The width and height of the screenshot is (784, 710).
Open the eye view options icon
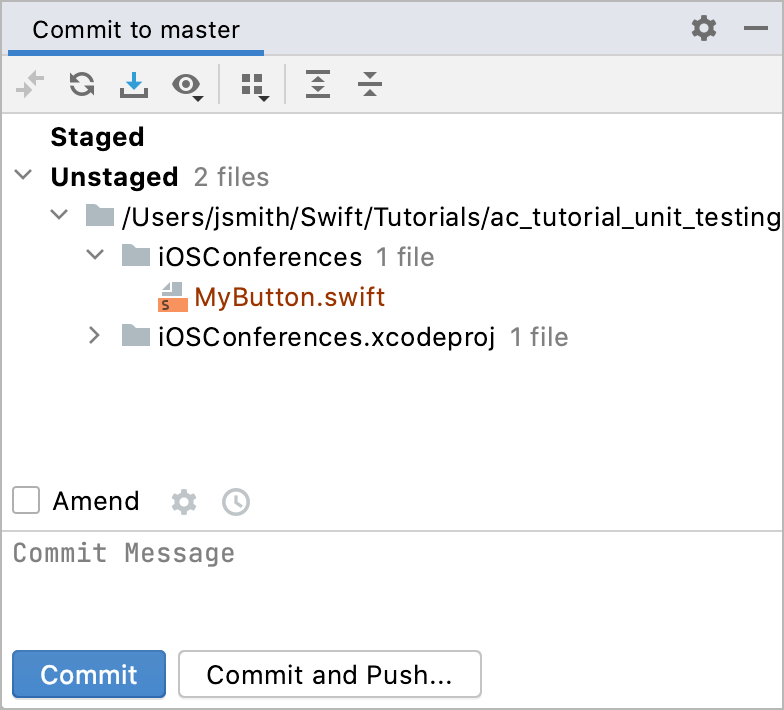pyautogui.click(x=188, y=86)
